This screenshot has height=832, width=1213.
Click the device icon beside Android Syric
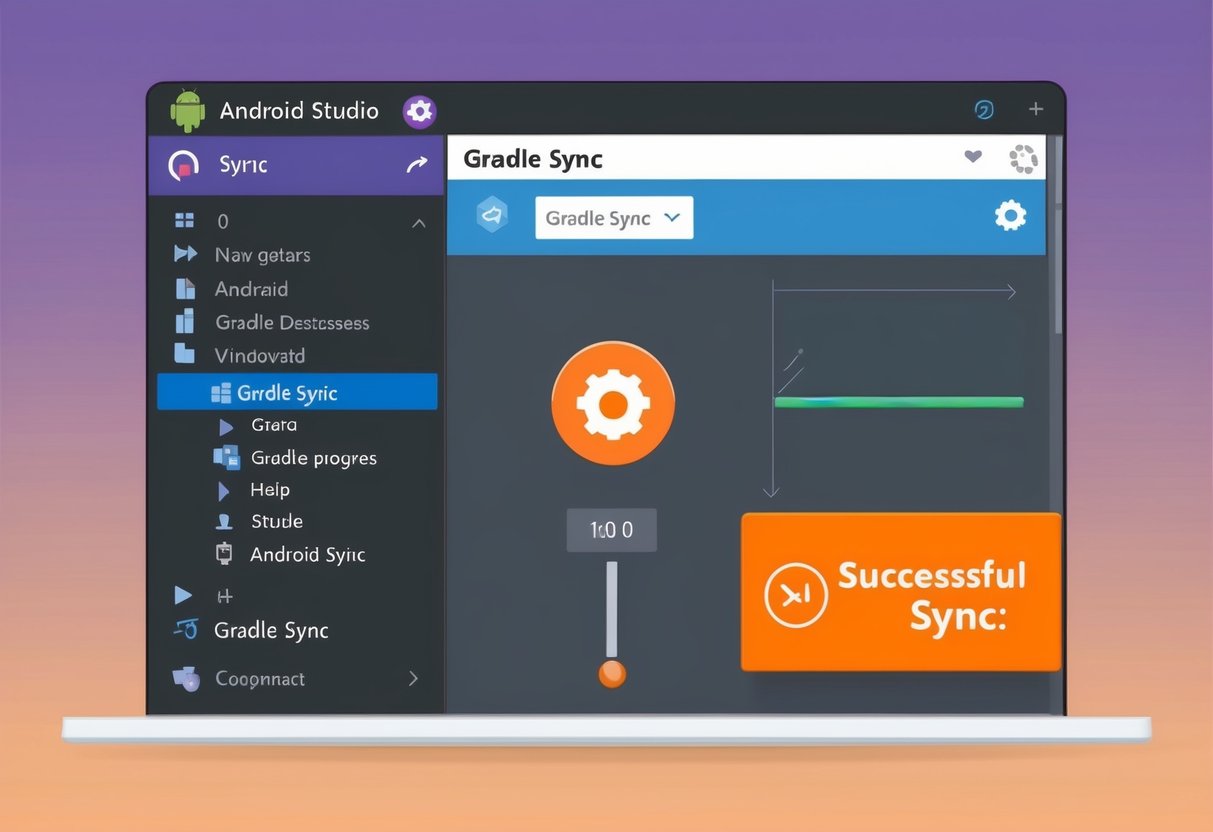pyautogui.click(x=225, y=554)
